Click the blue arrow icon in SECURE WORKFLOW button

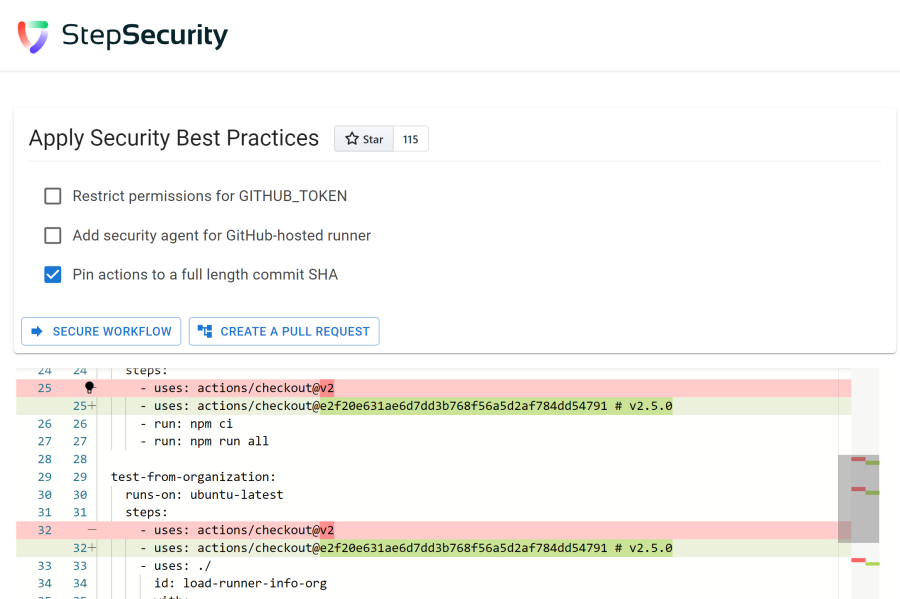(x=36, y=331)
